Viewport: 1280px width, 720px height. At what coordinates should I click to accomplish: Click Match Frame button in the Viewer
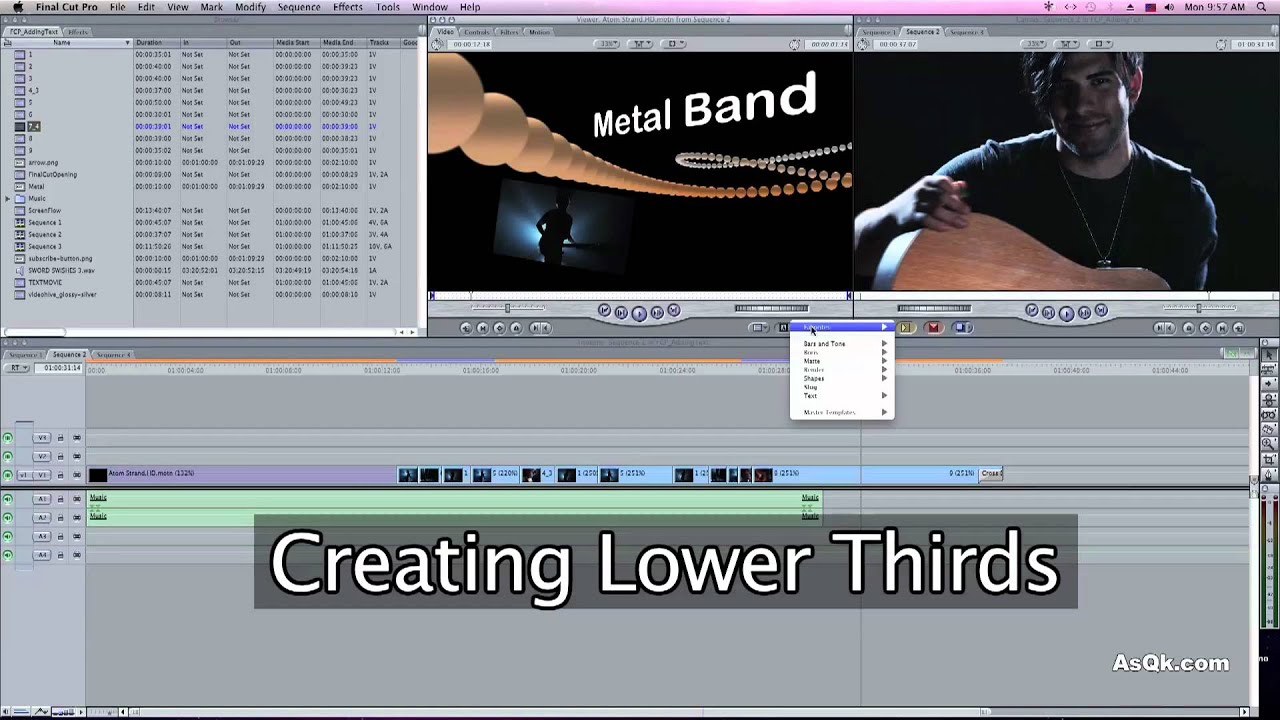click(465, 327)
